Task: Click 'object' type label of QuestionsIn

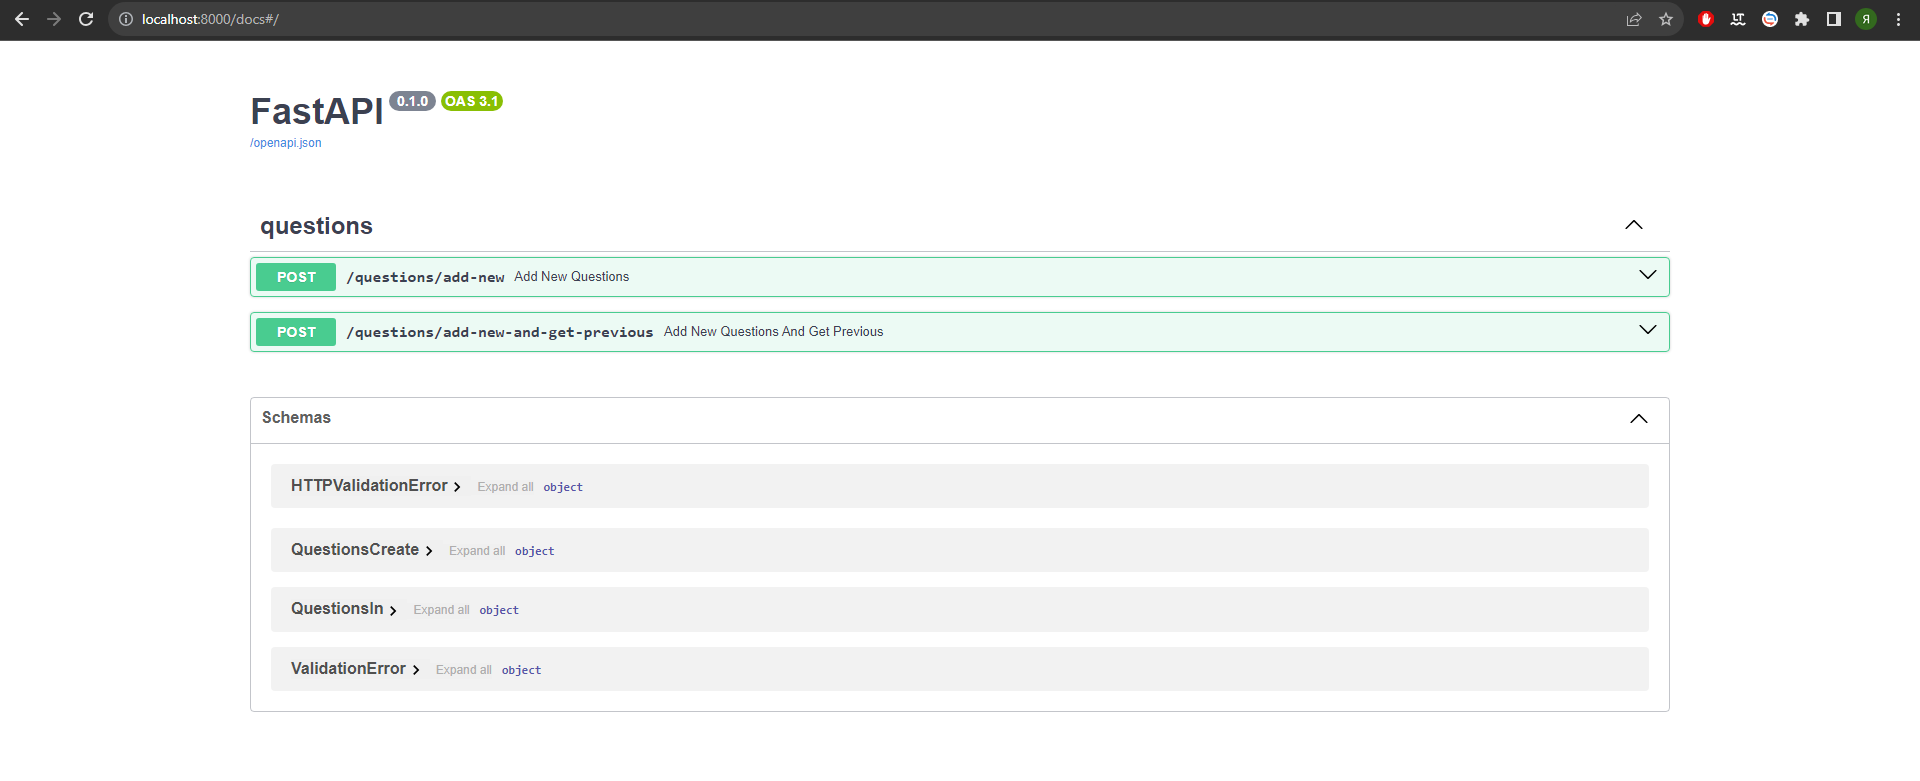Action: [x=499, y=610]
